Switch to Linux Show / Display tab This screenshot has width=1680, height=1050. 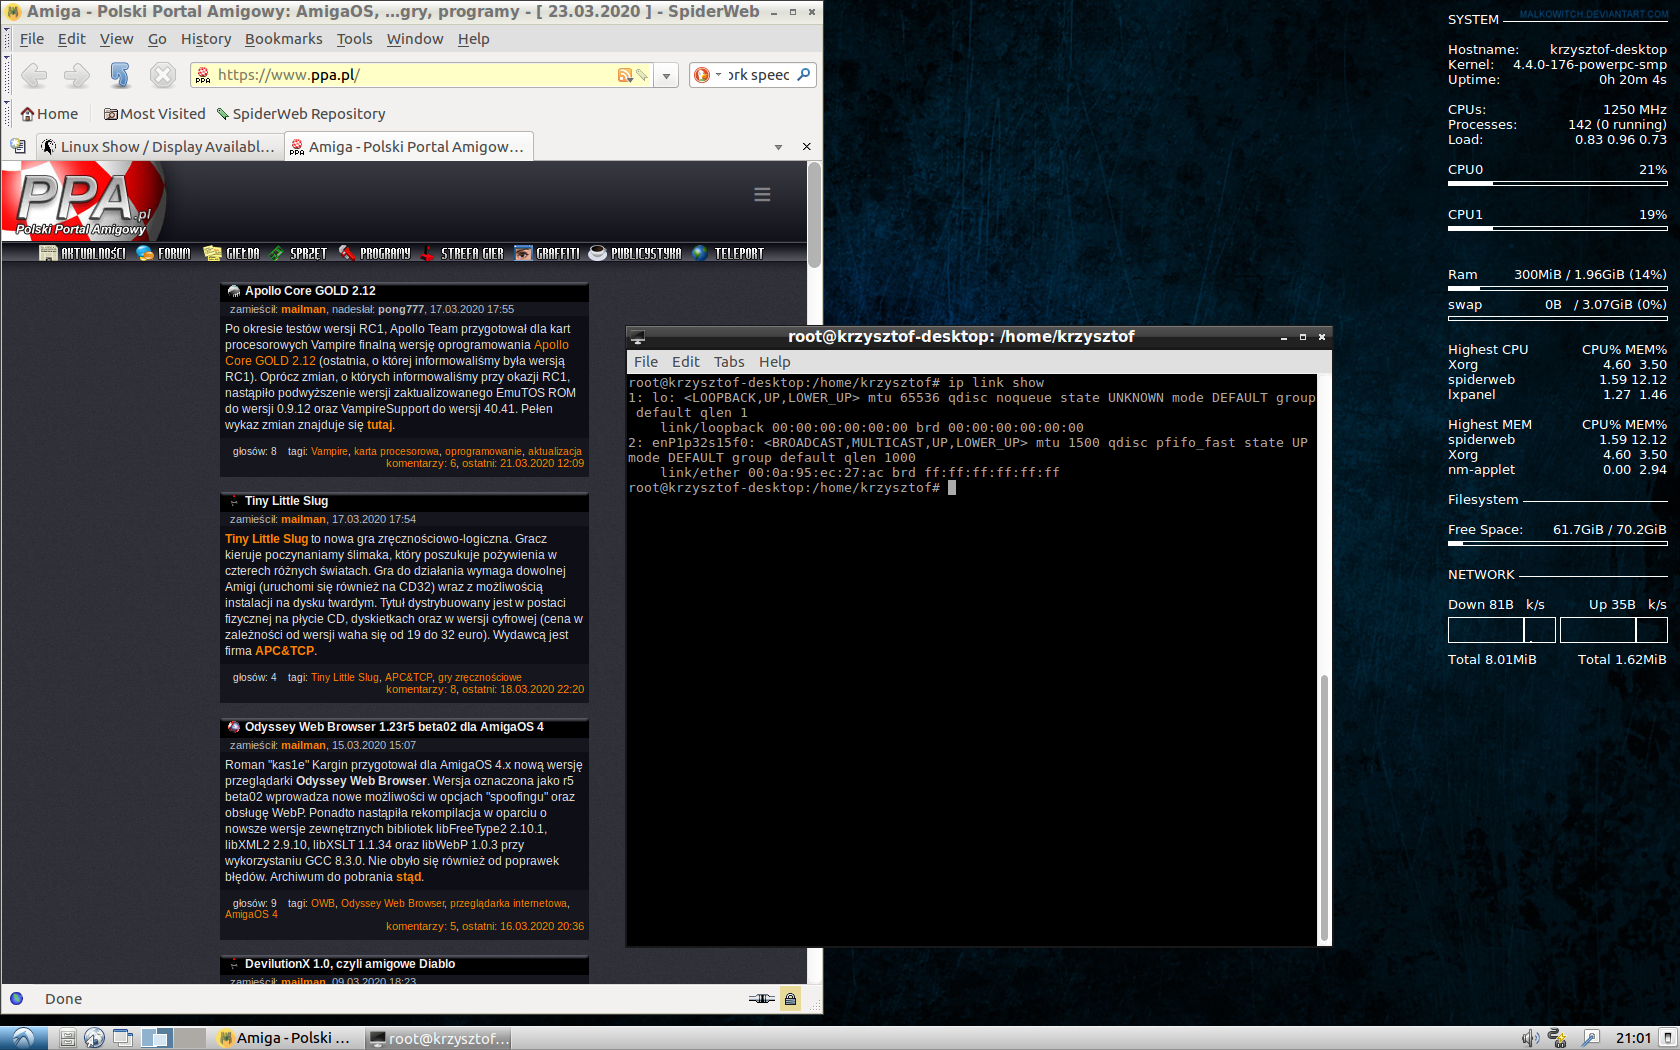tap(158, 147)
